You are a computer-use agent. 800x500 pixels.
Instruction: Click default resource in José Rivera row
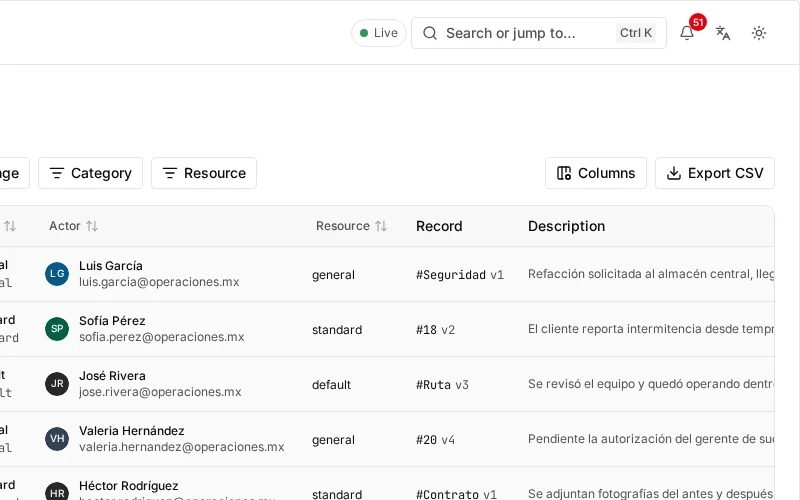[331, 385]
